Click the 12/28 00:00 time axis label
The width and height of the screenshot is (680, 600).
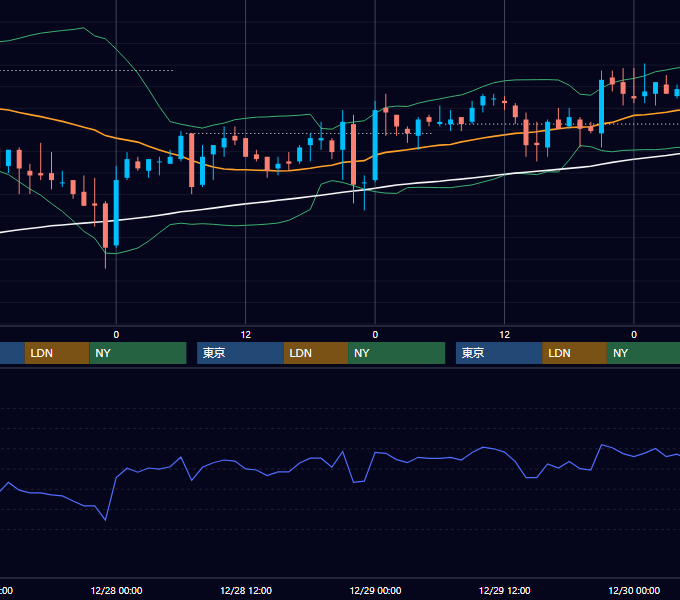[116, 590]
